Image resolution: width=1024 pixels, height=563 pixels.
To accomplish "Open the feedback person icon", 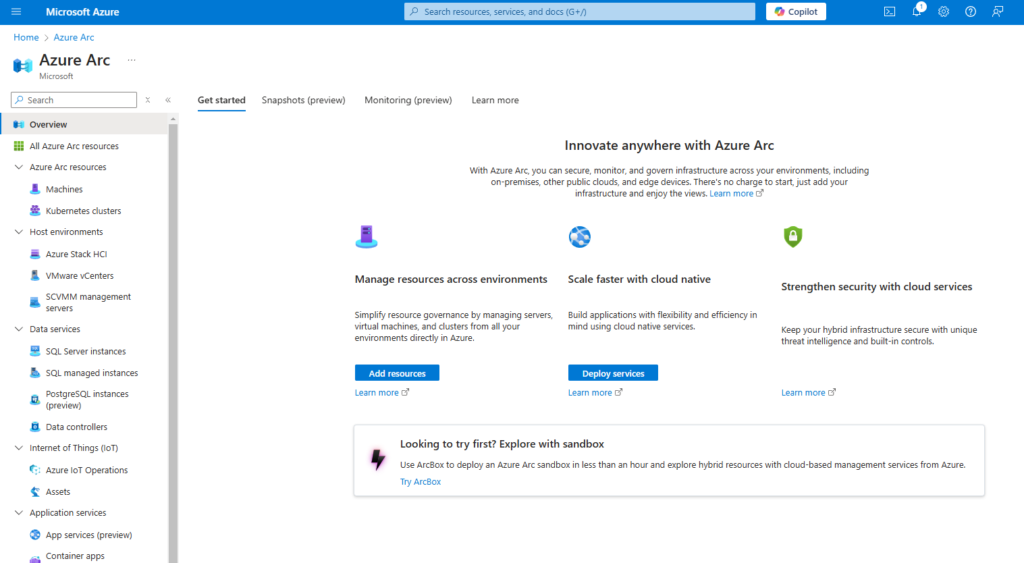I will (997, 12).
